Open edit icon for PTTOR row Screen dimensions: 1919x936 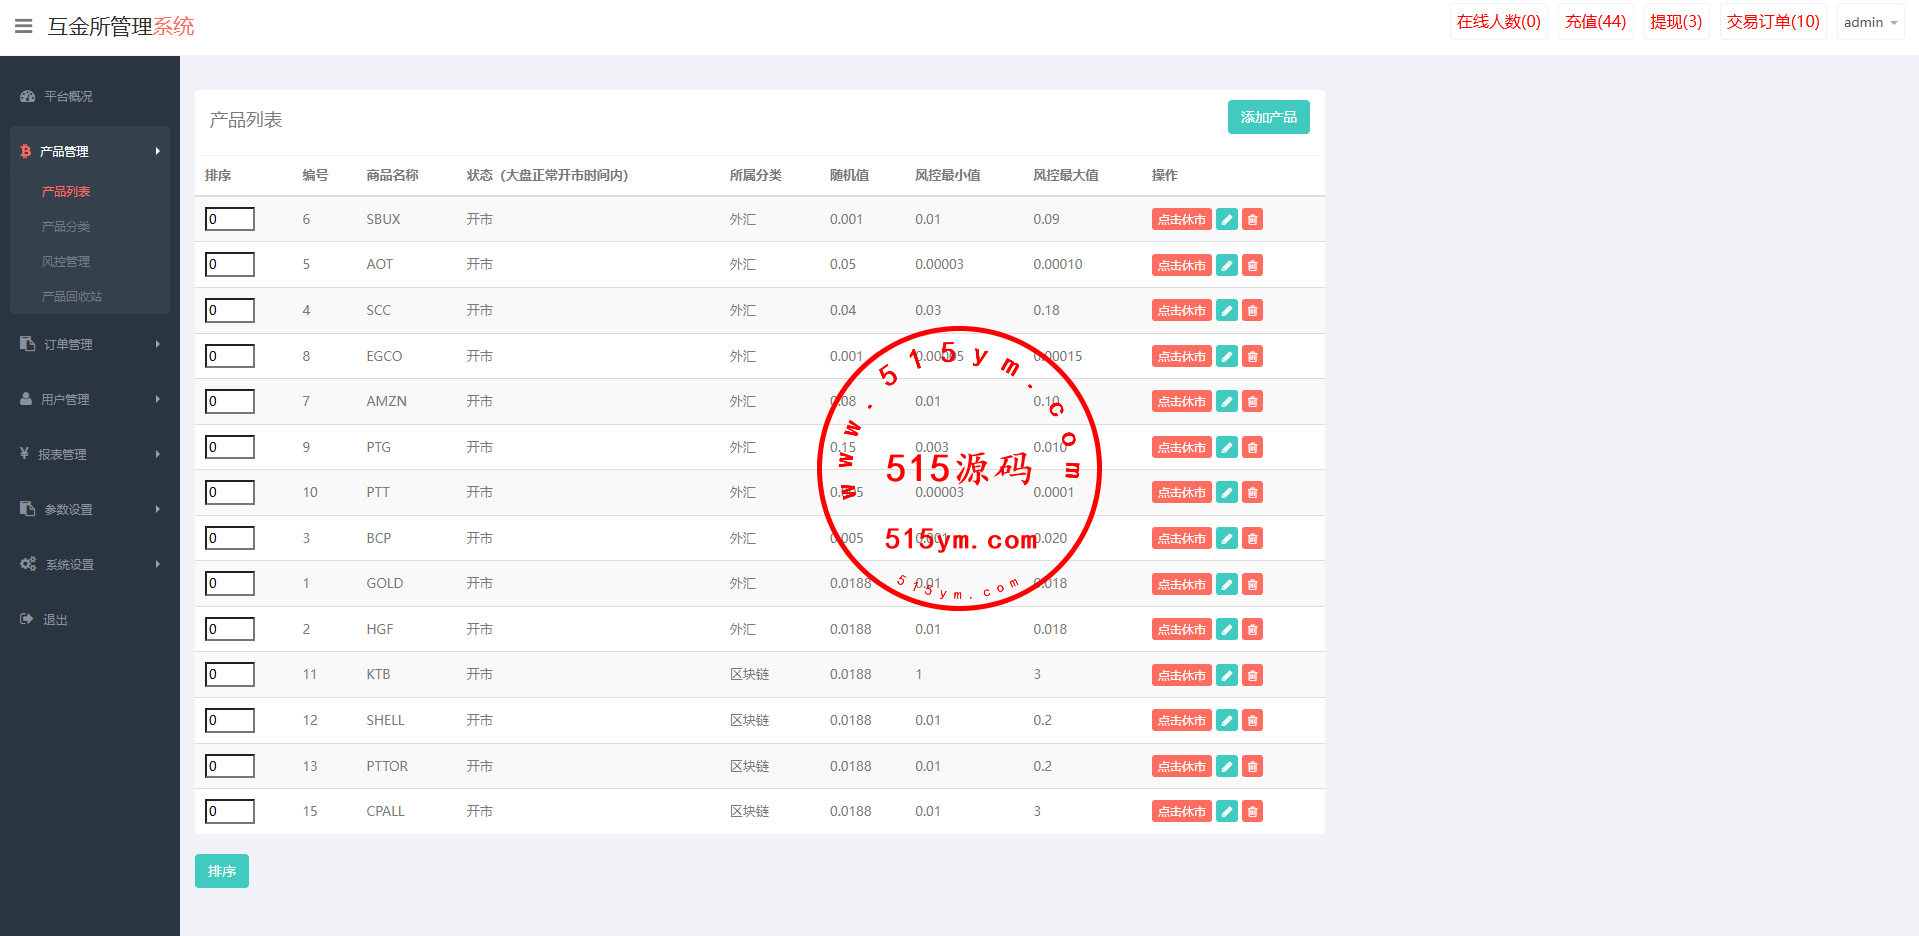tap(1226, 766)
